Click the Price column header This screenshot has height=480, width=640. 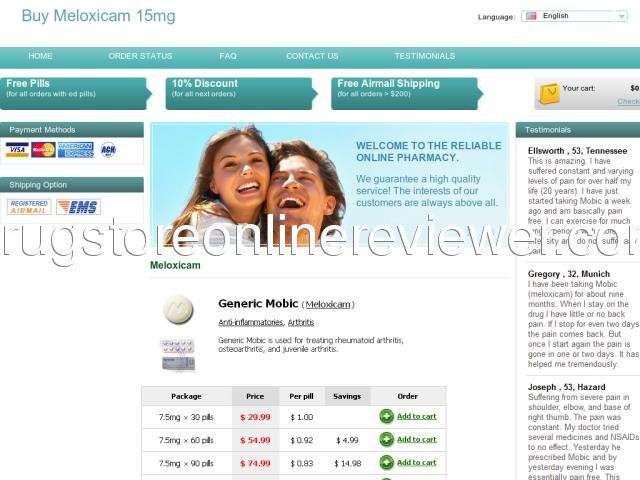(x=255, y=396)
